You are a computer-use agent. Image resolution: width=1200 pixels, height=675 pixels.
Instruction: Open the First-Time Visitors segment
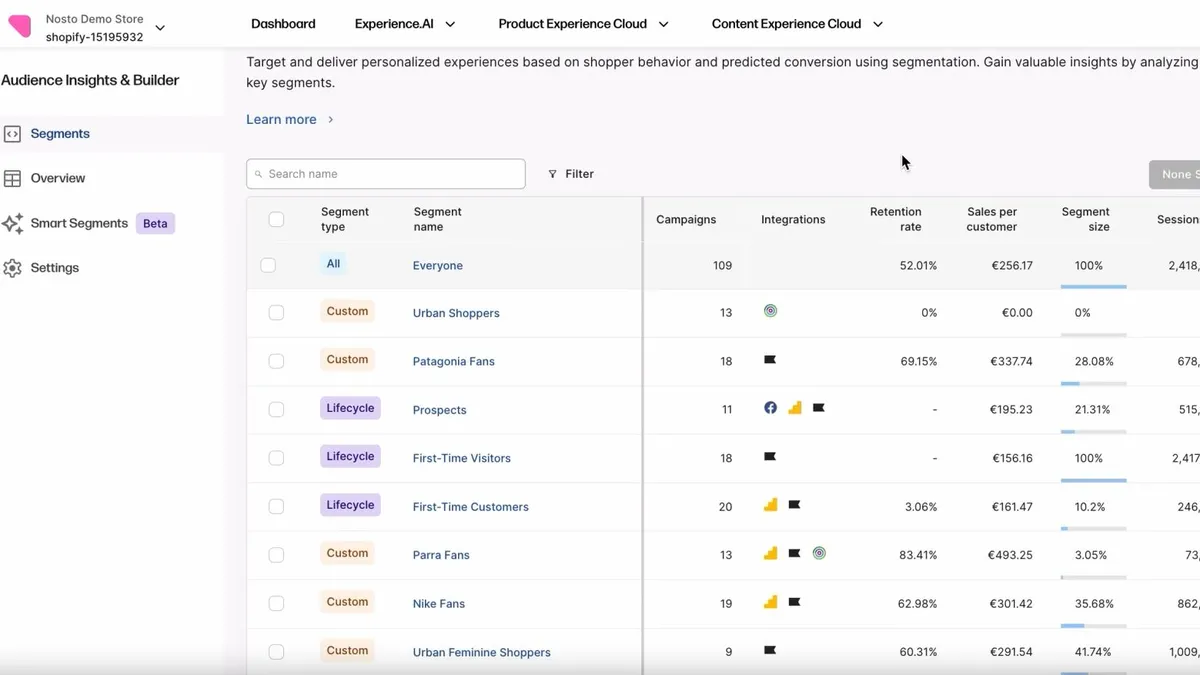(x=462, y=458)
